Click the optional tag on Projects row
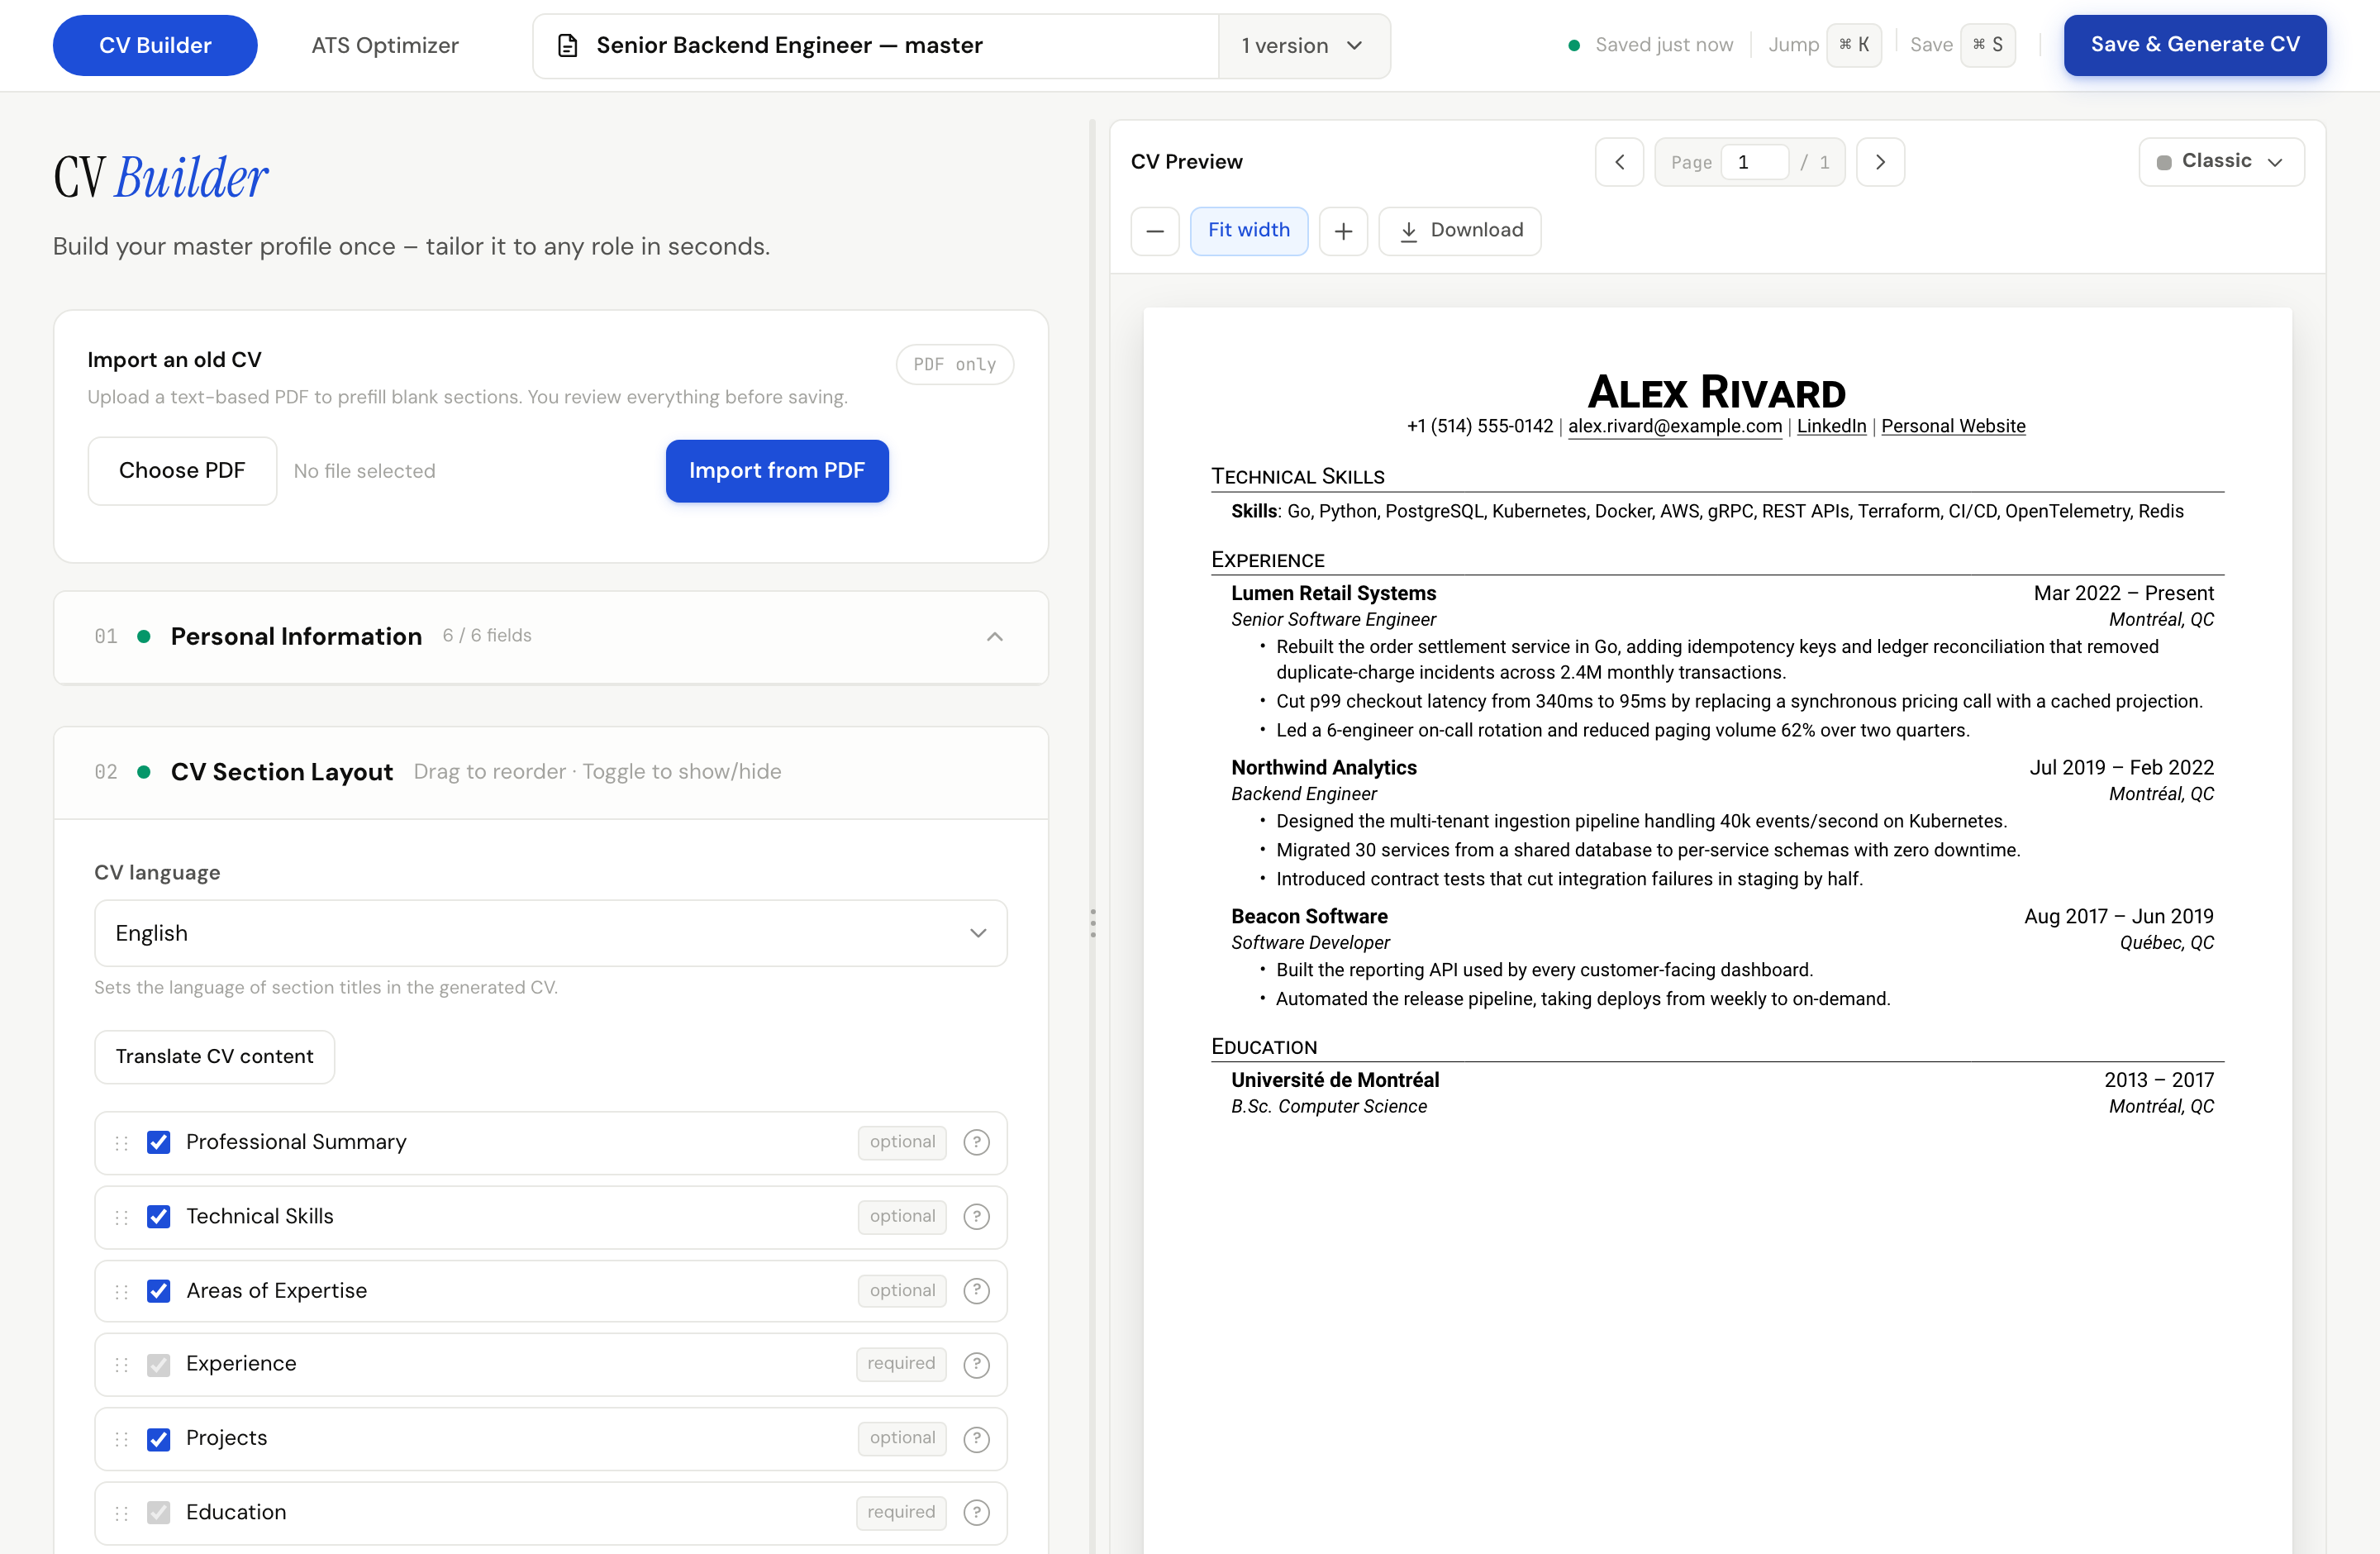 tap(902, 1438)
